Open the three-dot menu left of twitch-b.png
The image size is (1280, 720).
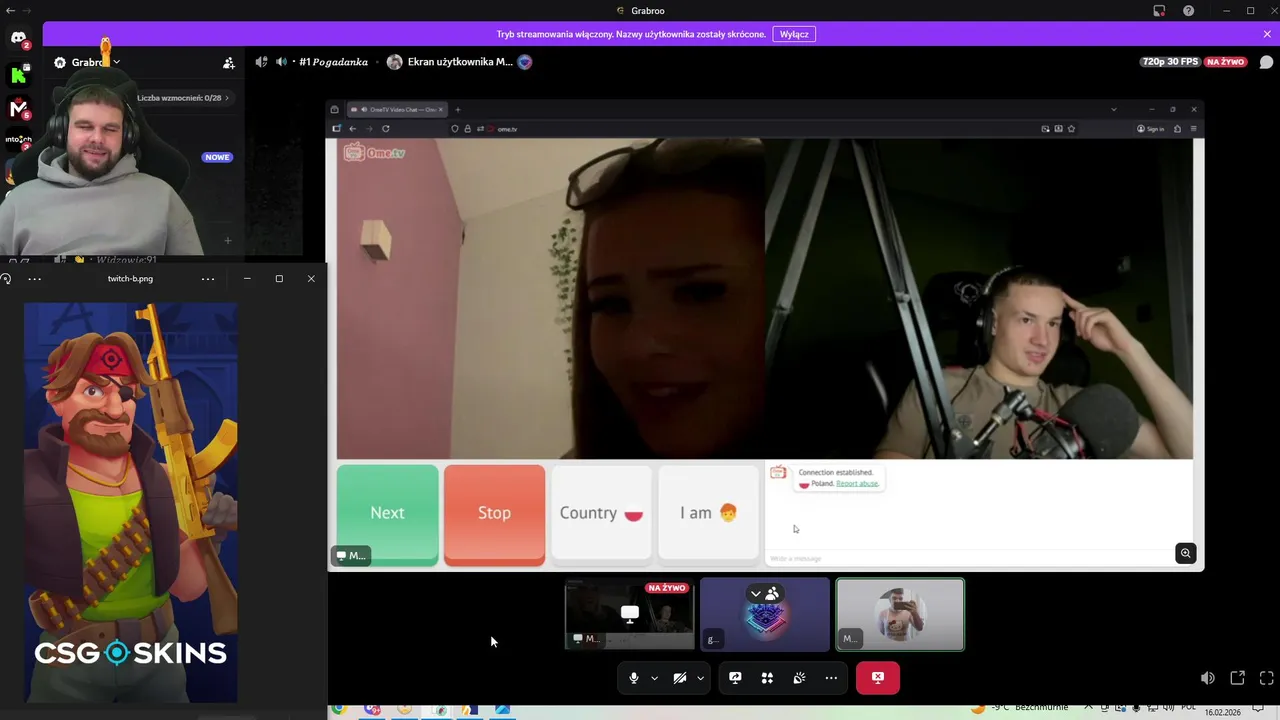[35, 279]
